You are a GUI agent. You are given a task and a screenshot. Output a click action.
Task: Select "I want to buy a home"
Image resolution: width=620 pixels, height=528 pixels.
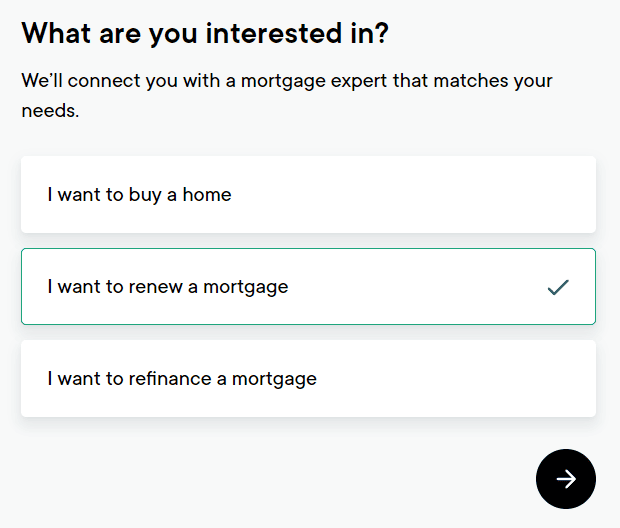[308, 195]
